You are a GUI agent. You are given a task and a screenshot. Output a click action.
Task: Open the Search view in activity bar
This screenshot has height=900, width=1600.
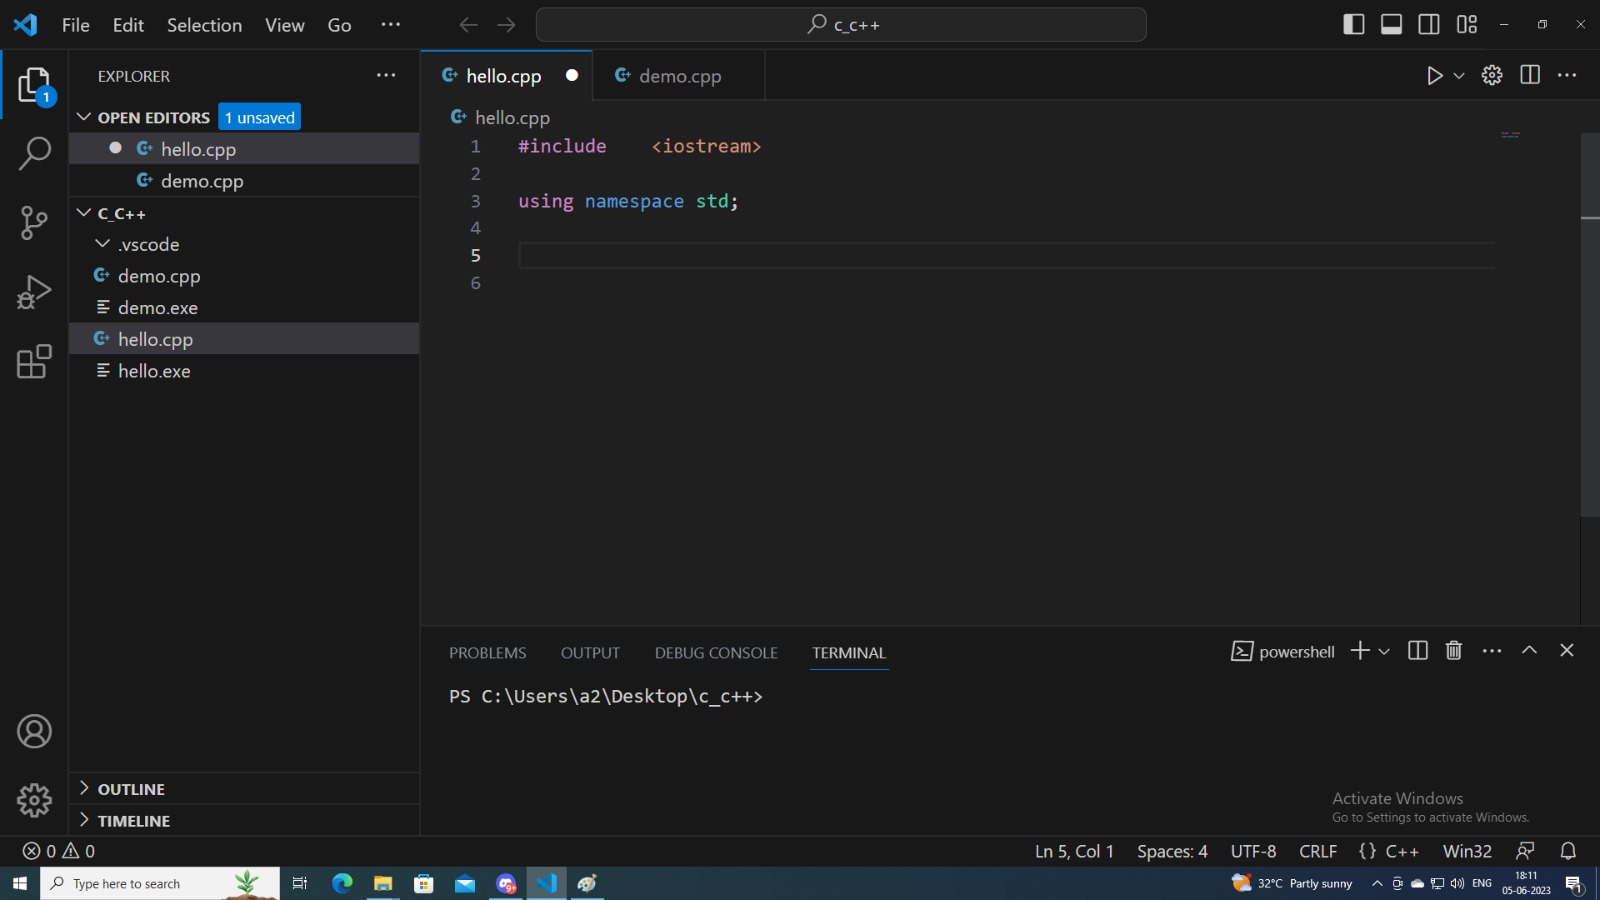34,153
